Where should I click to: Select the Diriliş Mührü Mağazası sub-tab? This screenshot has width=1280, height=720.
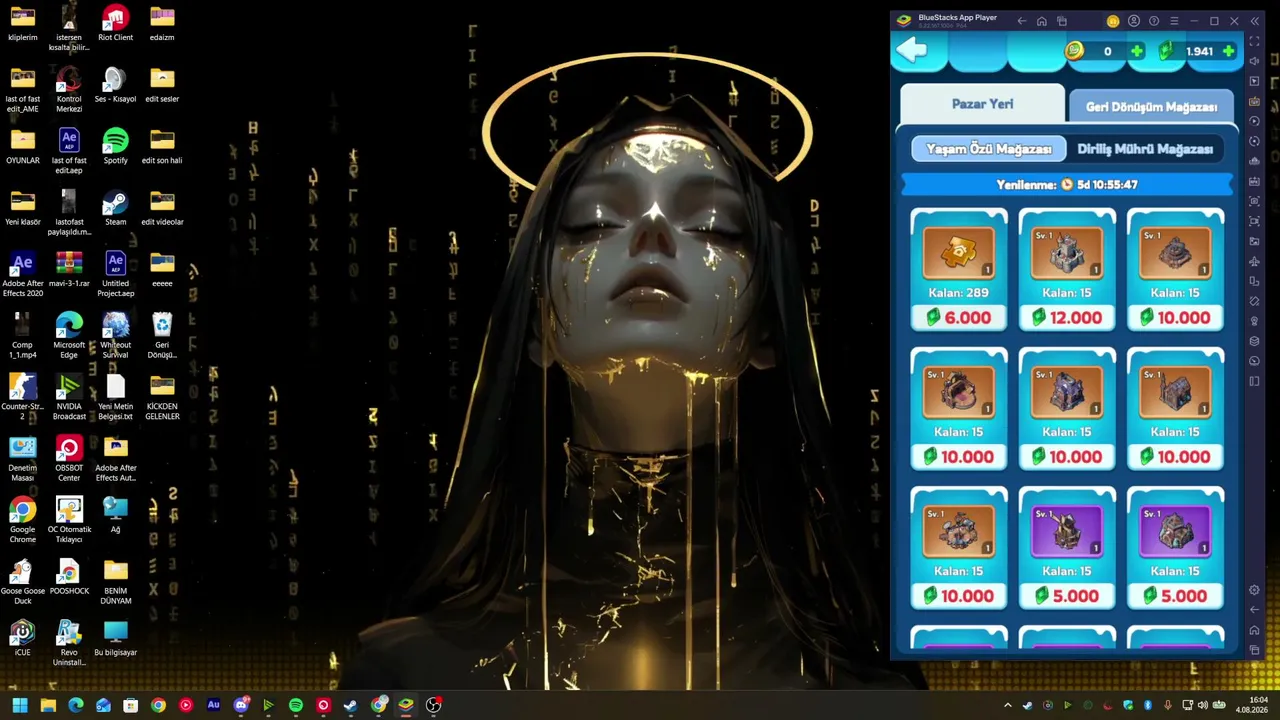click(1145, 149)
